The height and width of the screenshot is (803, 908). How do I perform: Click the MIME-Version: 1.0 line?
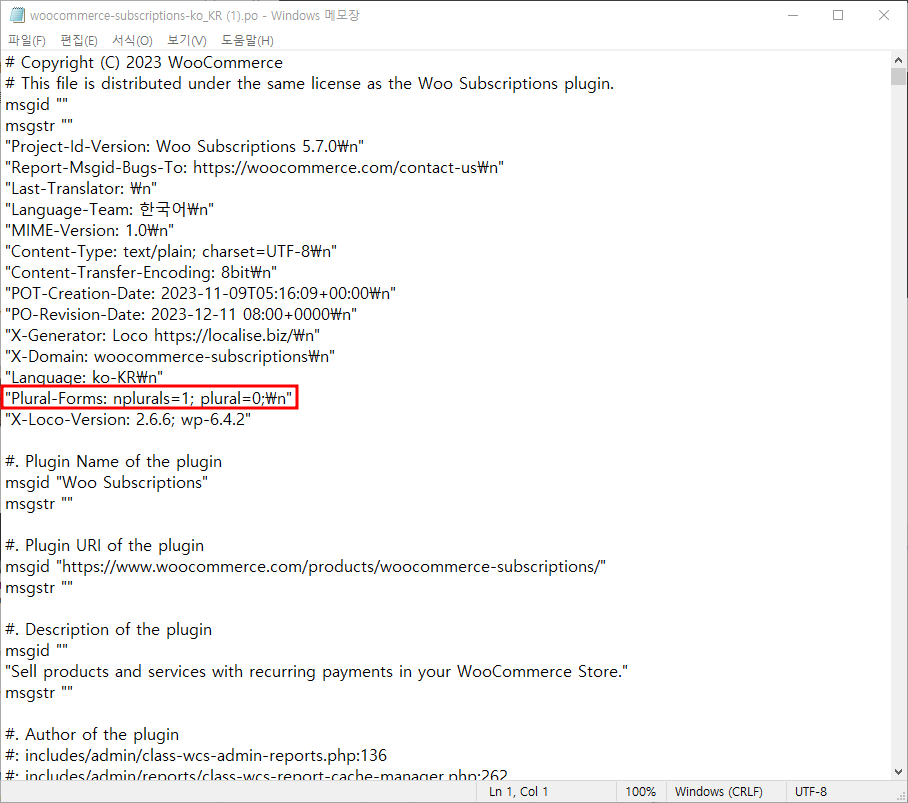(90, 230)
